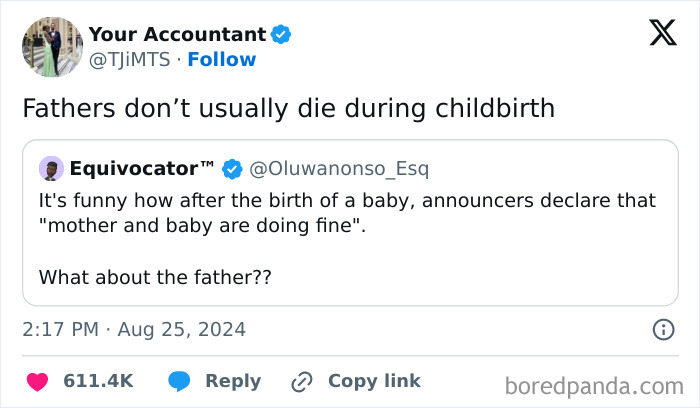Click the 611.4K likes count
This screenshot has width=700, height=408.
[x=98, y=381]
